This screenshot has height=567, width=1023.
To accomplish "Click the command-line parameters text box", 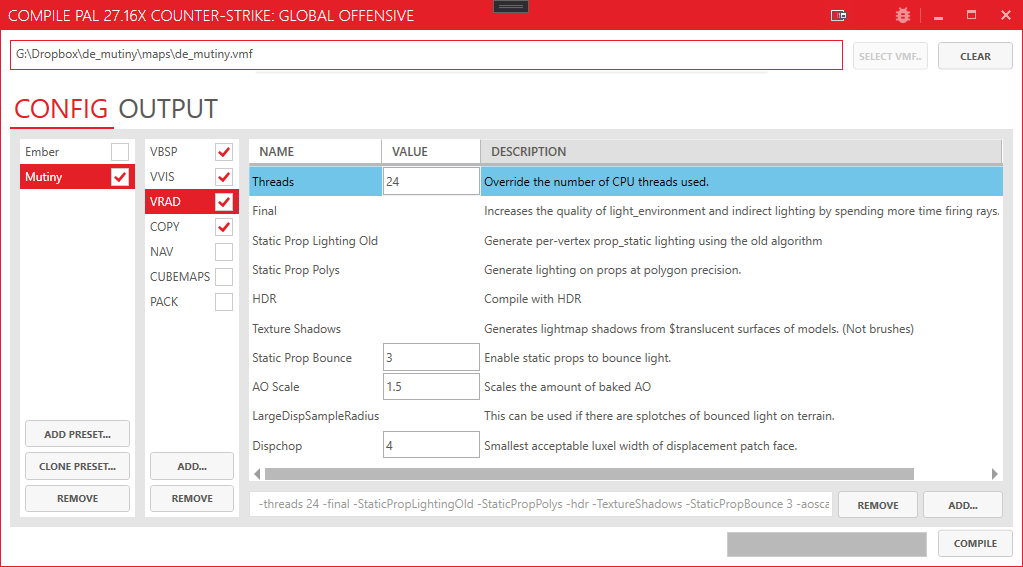I will (x=541, y=504).
